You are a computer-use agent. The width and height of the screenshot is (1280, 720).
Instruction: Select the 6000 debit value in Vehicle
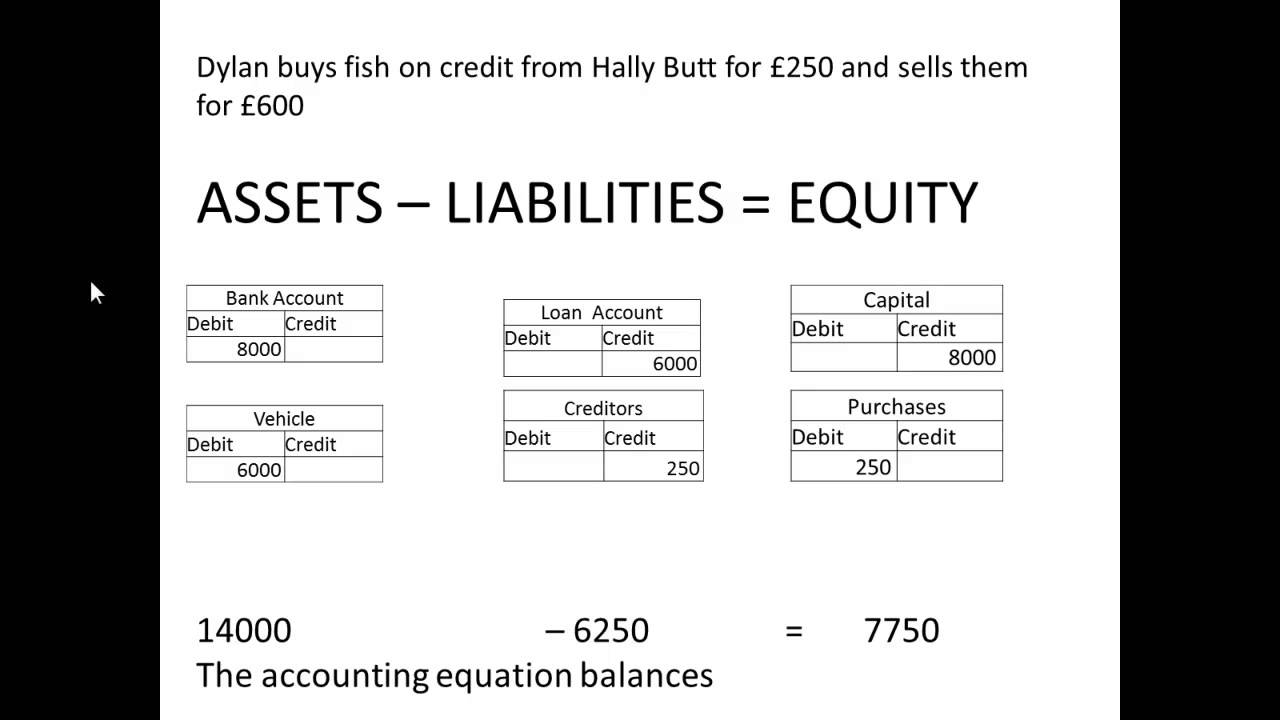click(258, 470)
